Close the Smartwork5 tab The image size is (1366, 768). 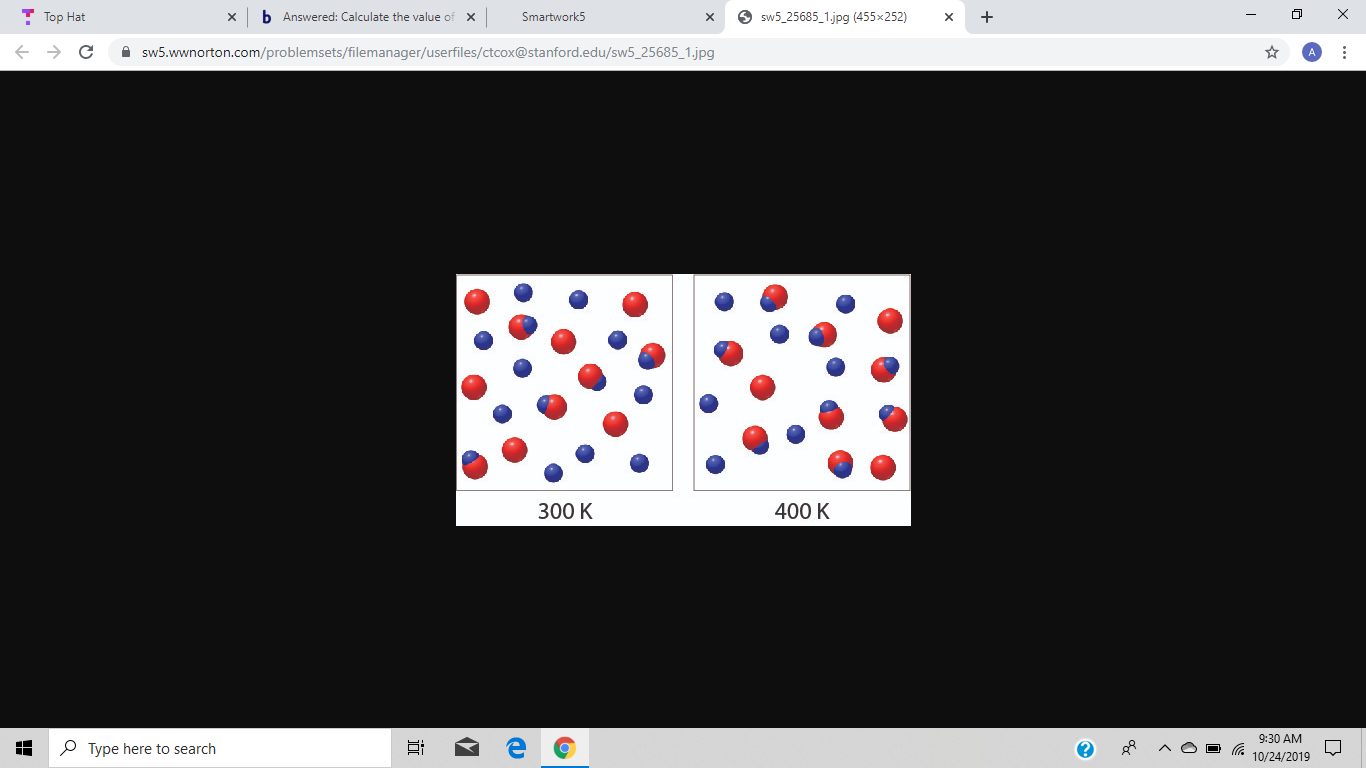pyautogui.click(x=710, y=17)
